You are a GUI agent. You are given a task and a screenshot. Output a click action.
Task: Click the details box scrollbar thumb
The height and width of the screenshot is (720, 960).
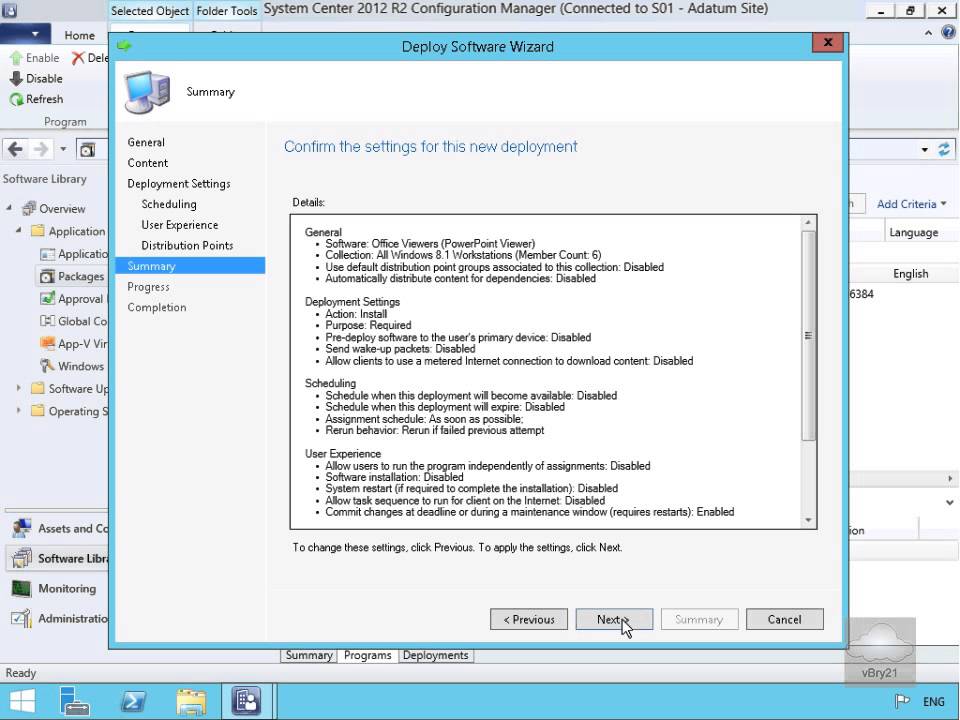point(808,336)
